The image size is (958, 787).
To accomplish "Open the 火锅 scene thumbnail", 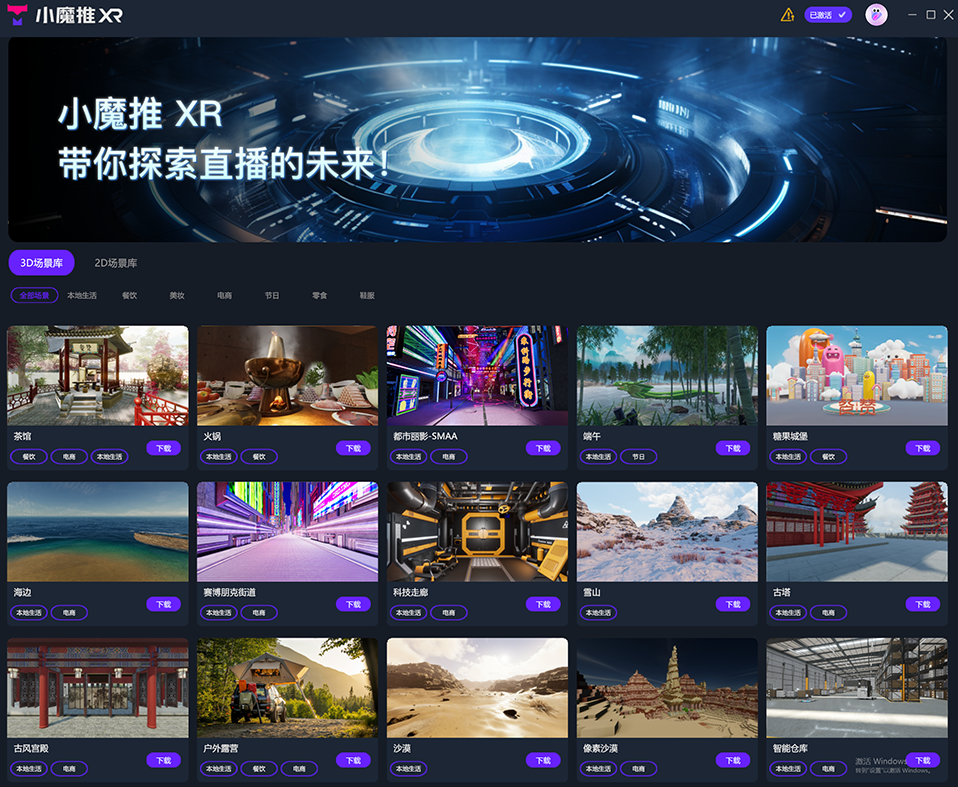I will click(287, 375).
